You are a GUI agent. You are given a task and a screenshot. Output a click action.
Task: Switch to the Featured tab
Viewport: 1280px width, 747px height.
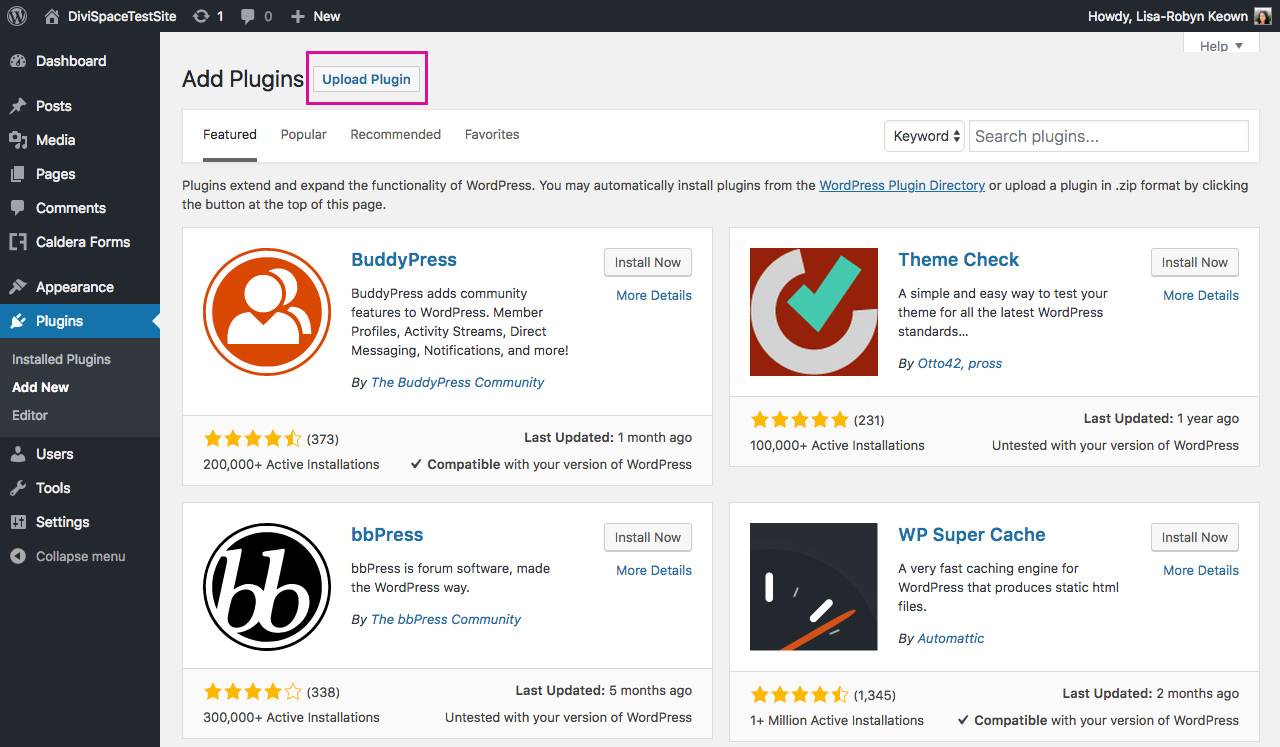230,135
